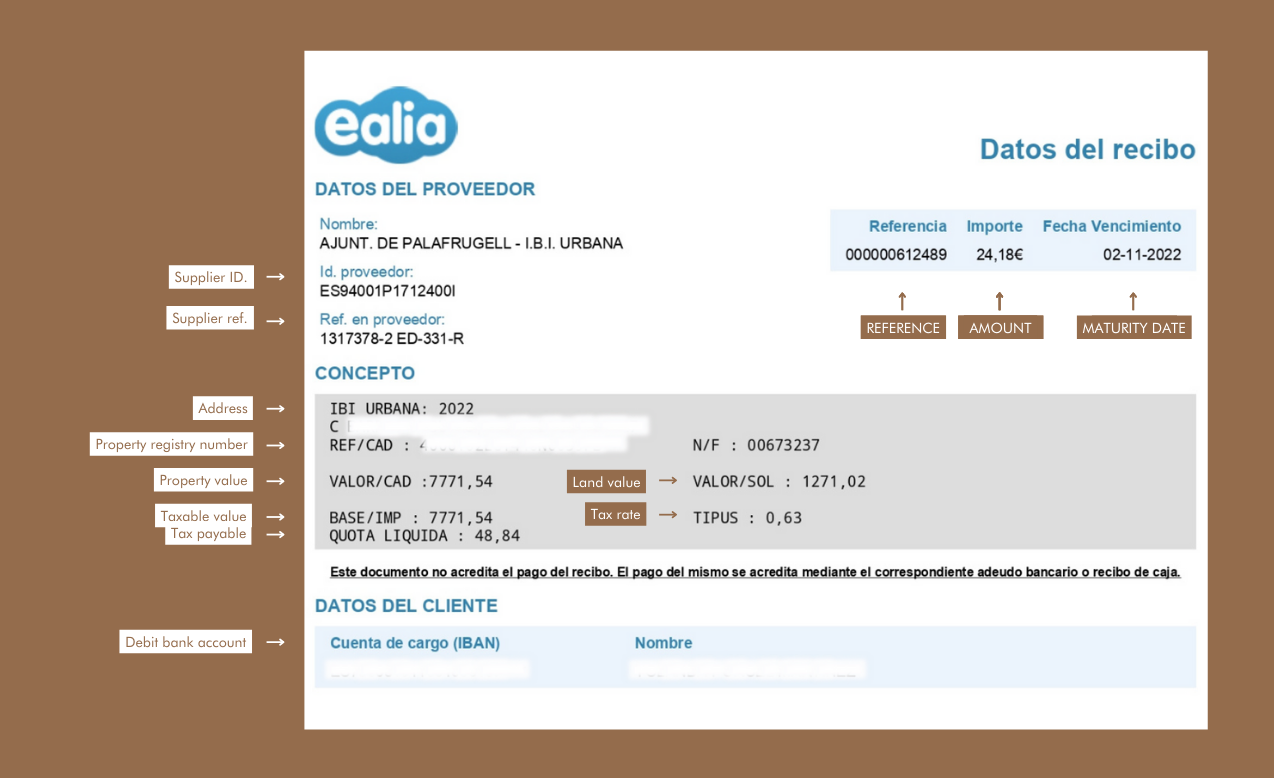Screen dimensions: 1274x778
Task: Select the supplier ID ES94001P1712400I text
Action: pyautogui.click(x=388, y=291)
